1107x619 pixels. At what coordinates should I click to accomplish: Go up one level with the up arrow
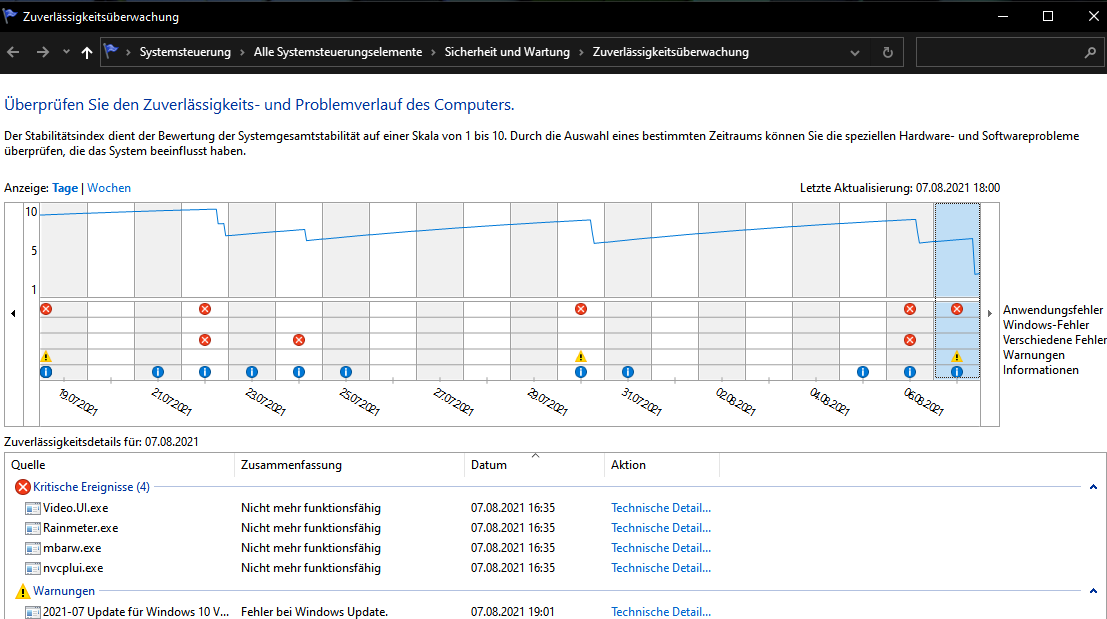(87, 52)
